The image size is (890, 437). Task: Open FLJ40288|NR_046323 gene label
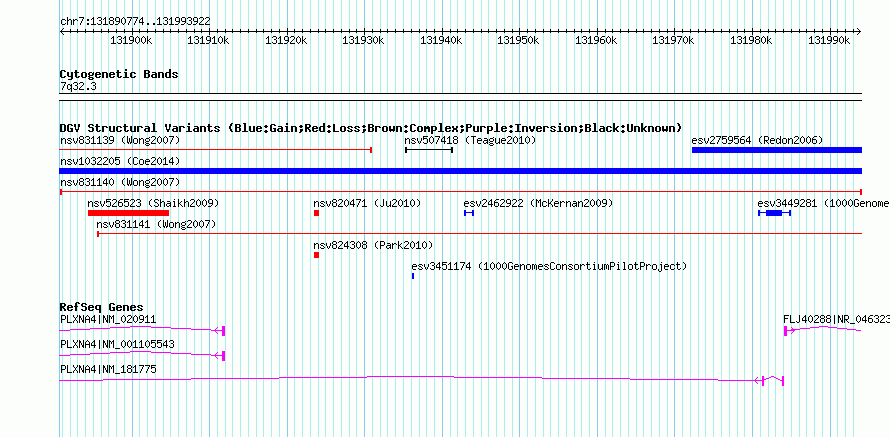pyautogui.click(x=837, y=320)
